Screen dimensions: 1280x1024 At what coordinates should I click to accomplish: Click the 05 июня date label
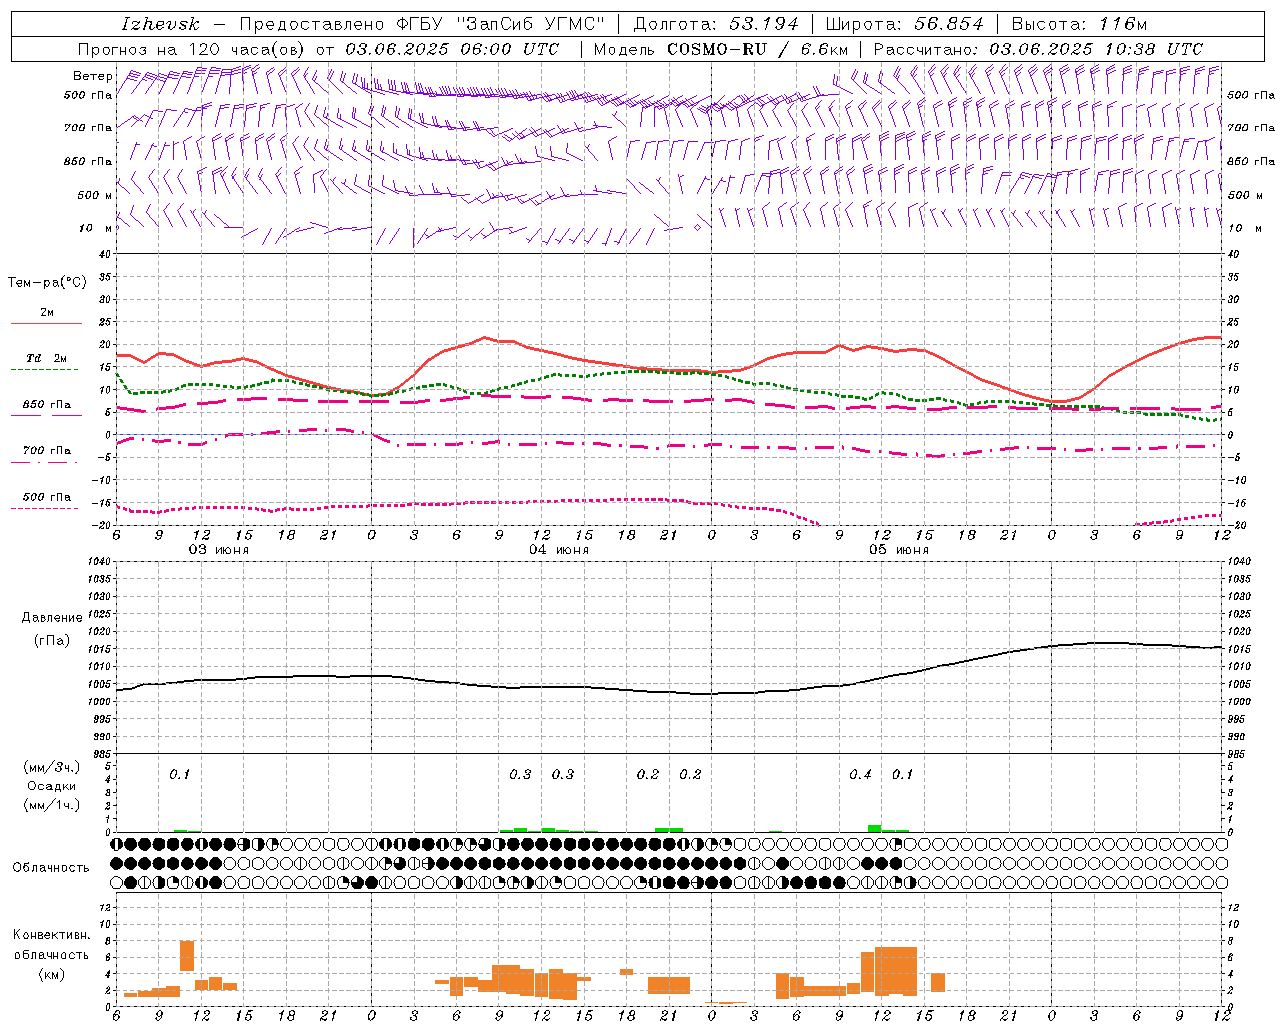point(899,550)
